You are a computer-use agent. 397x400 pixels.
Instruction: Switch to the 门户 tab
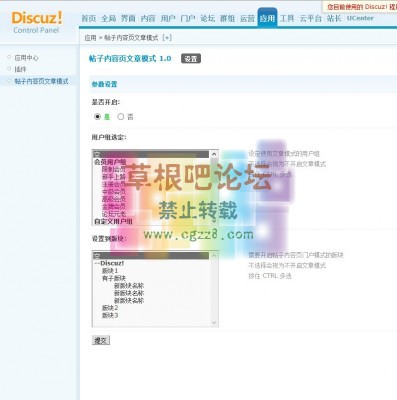tap(188, 19)
